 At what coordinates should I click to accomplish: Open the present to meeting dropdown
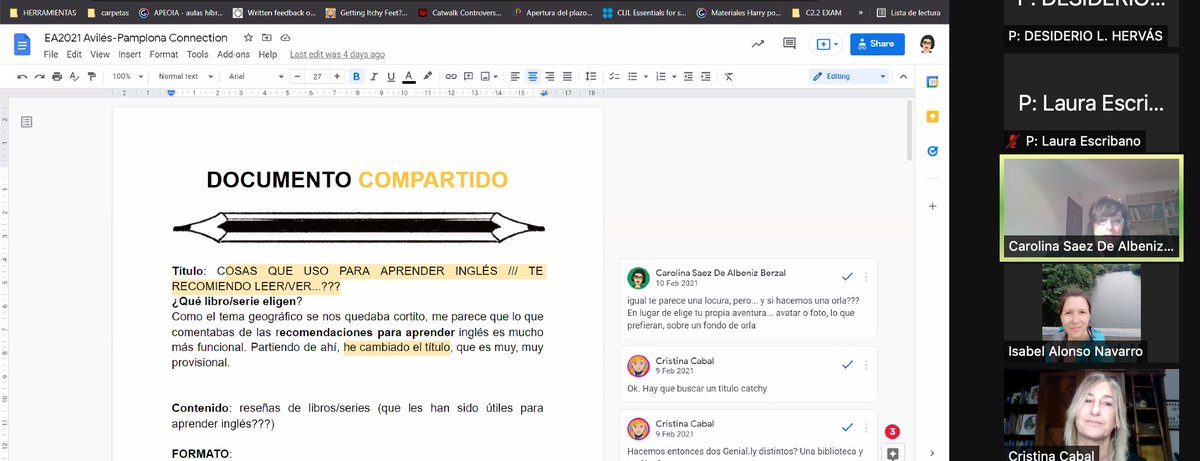(826, 44)
